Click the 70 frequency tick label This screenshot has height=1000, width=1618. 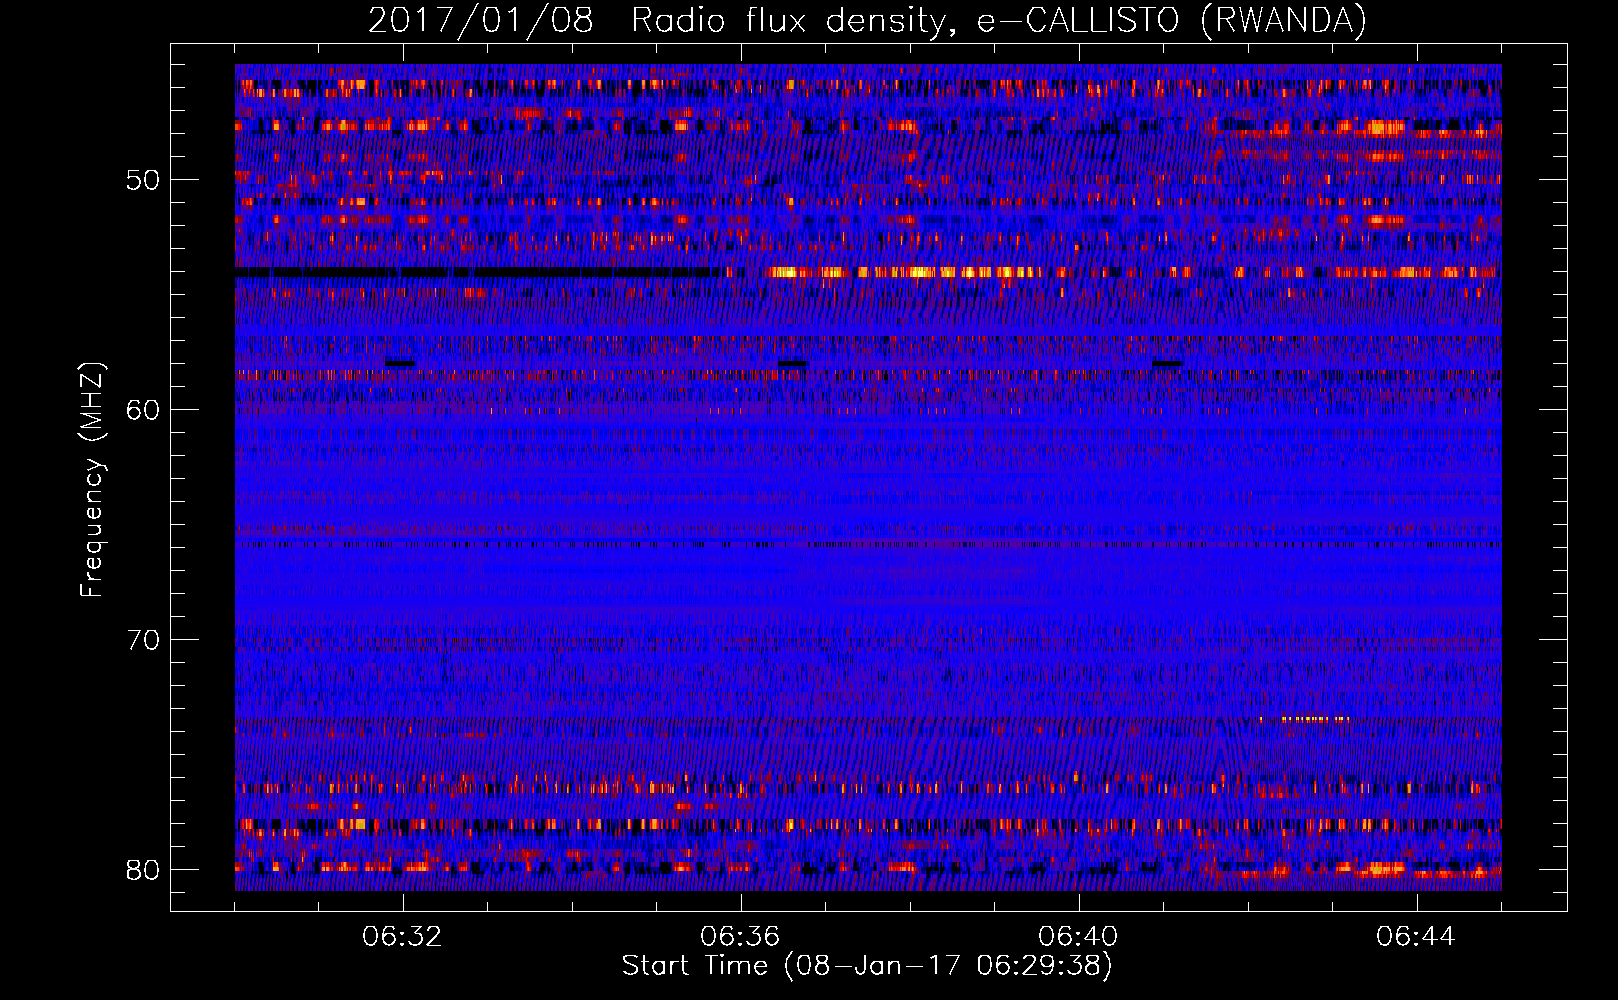143,640
